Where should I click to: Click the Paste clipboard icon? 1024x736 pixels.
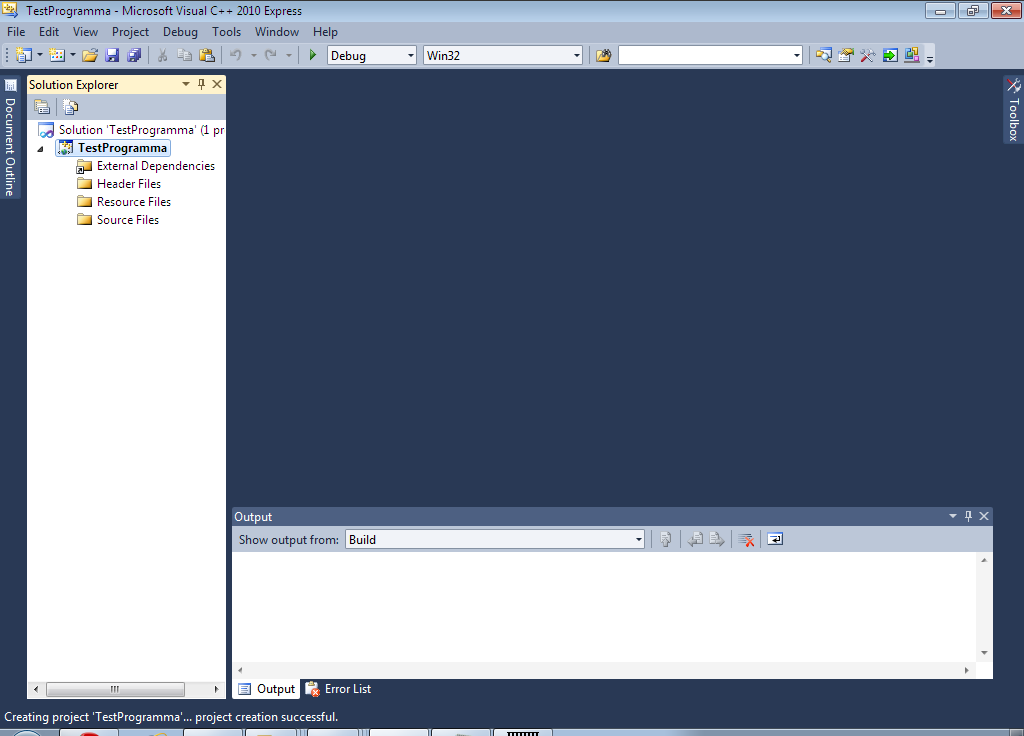207,56
